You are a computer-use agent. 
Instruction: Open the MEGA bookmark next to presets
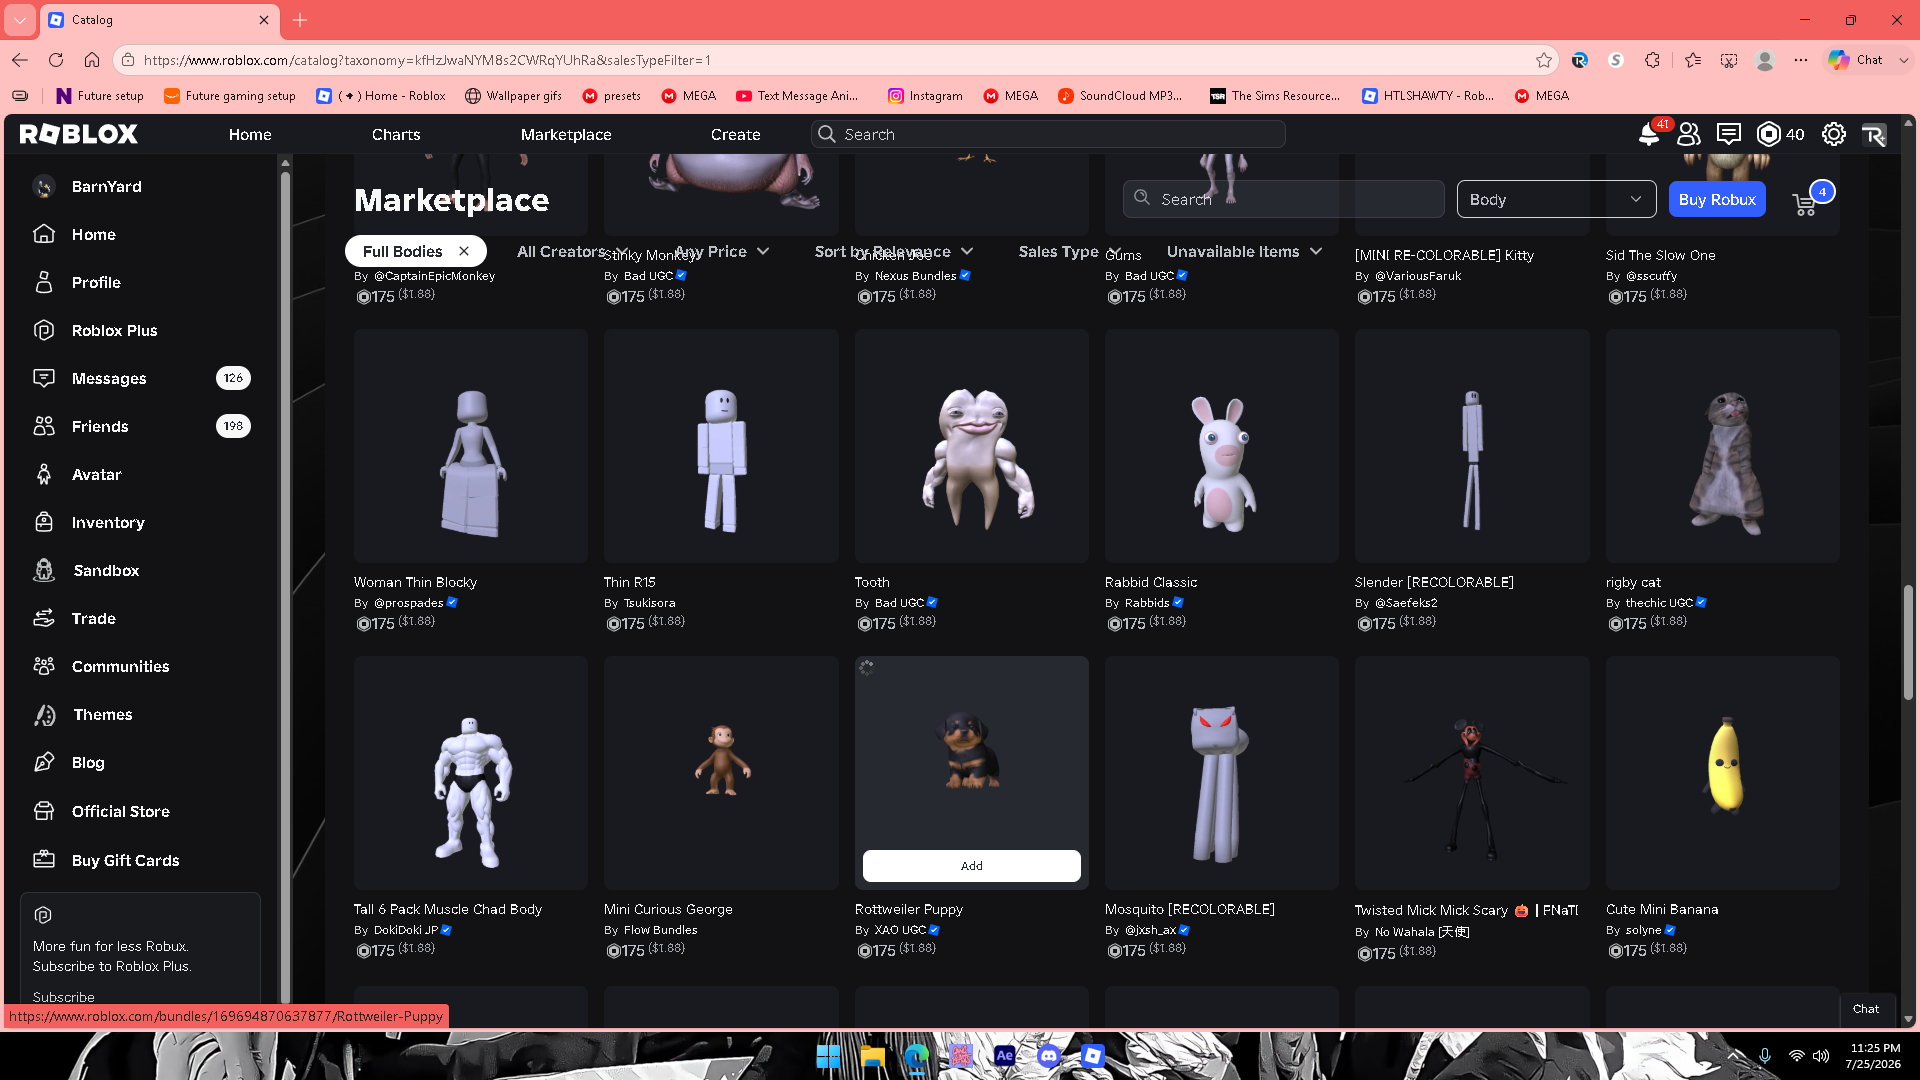point(689,96)
